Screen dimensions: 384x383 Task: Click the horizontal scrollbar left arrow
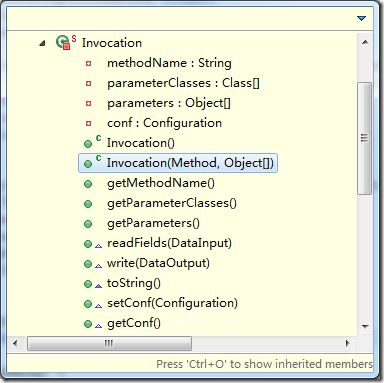15,343
